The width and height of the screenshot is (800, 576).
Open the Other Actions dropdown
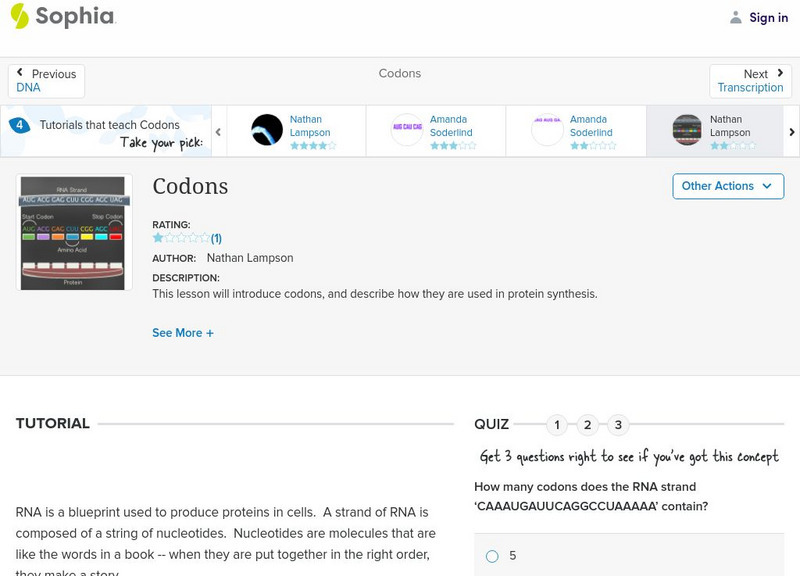pos(727,186)
